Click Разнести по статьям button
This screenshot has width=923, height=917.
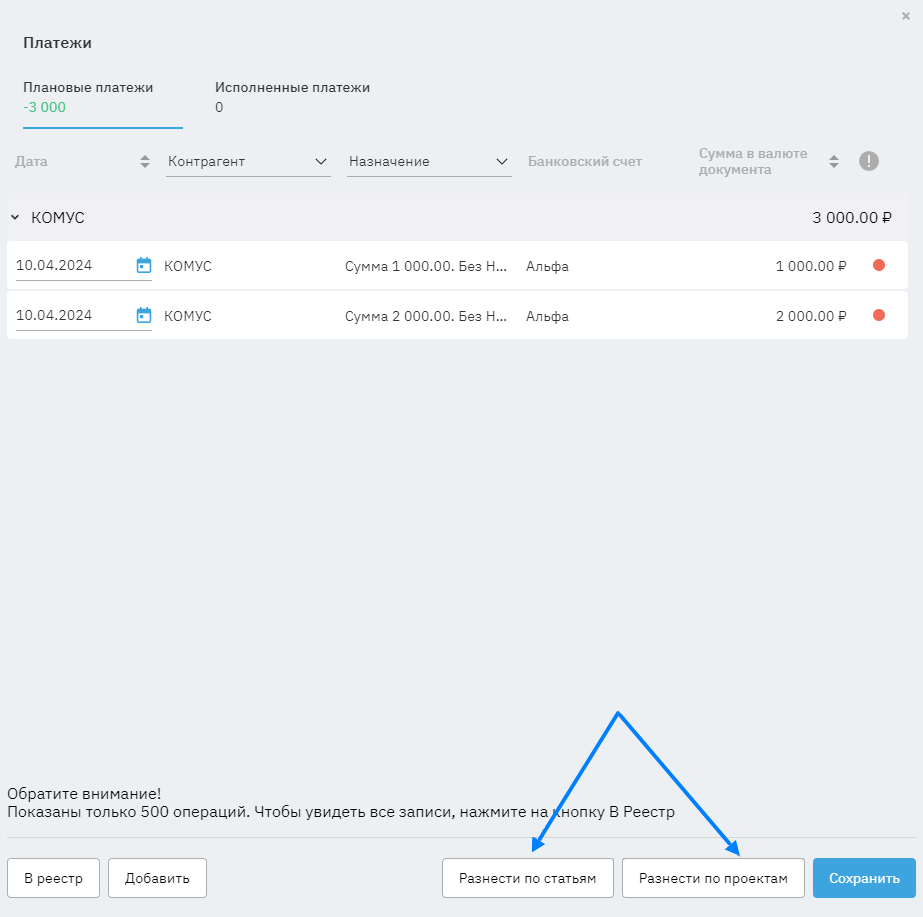click(527, 878)
